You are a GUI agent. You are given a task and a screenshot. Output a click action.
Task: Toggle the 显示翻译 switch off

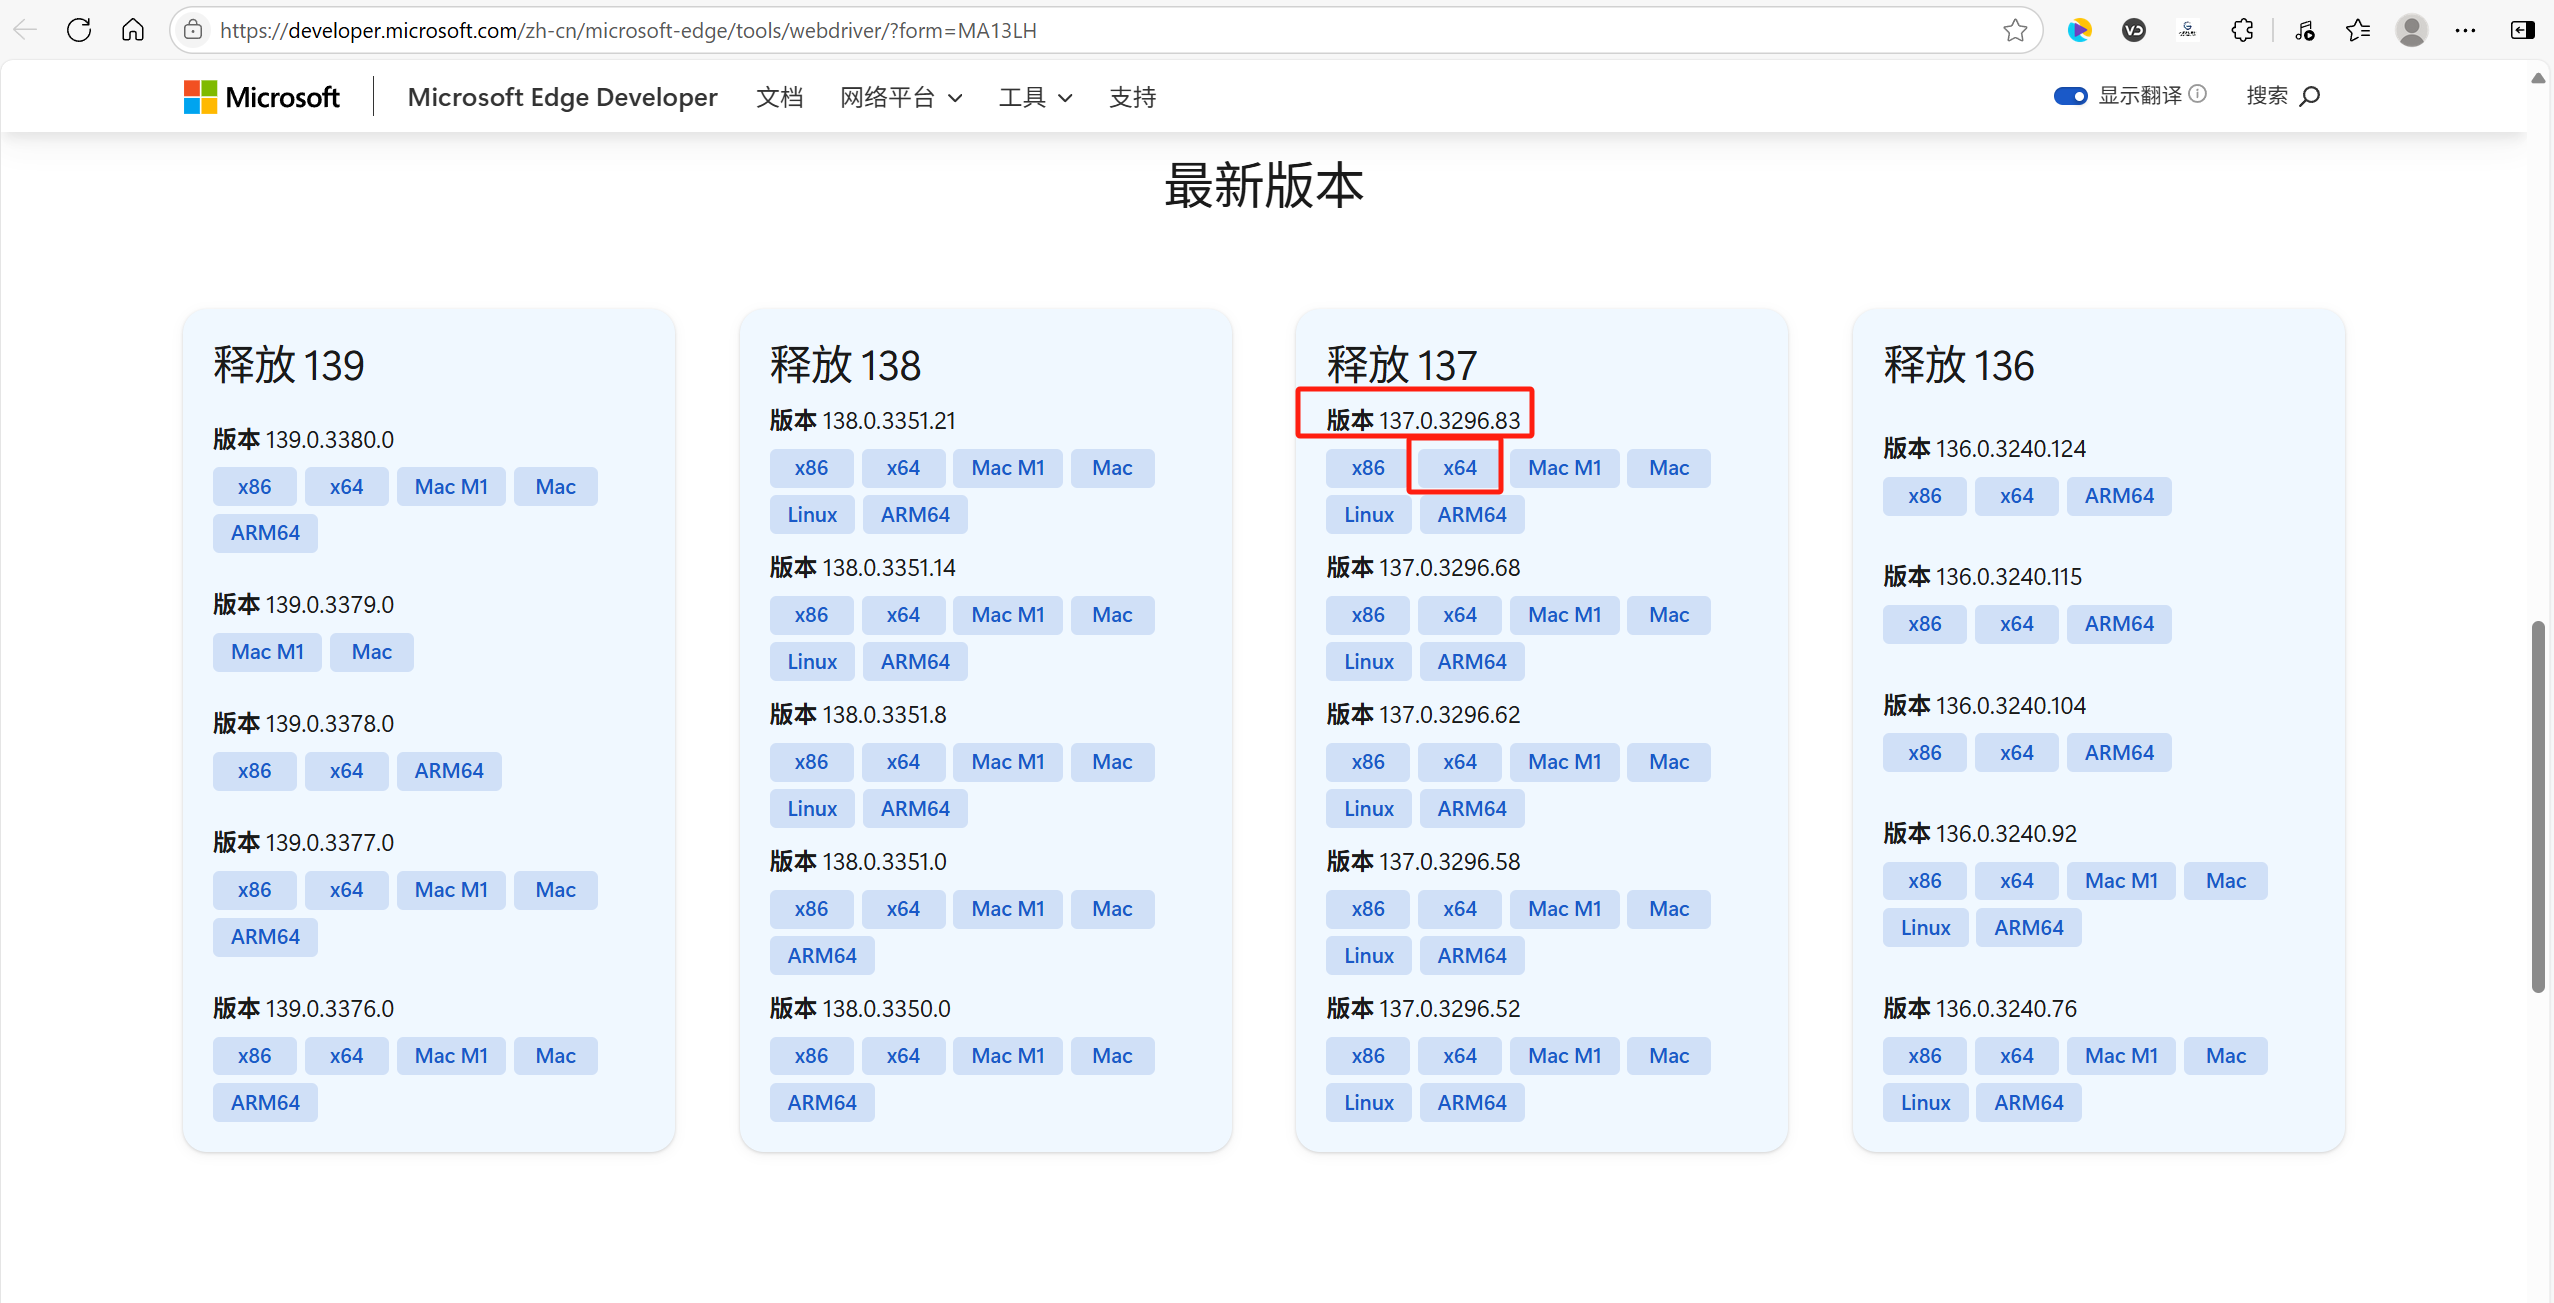(x=2069, y=96)
